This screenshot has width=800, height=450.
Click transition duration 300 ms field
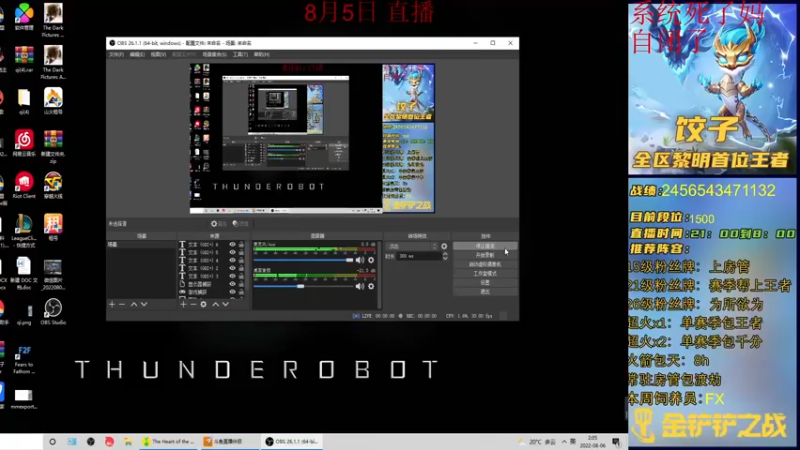pos(418,256)
